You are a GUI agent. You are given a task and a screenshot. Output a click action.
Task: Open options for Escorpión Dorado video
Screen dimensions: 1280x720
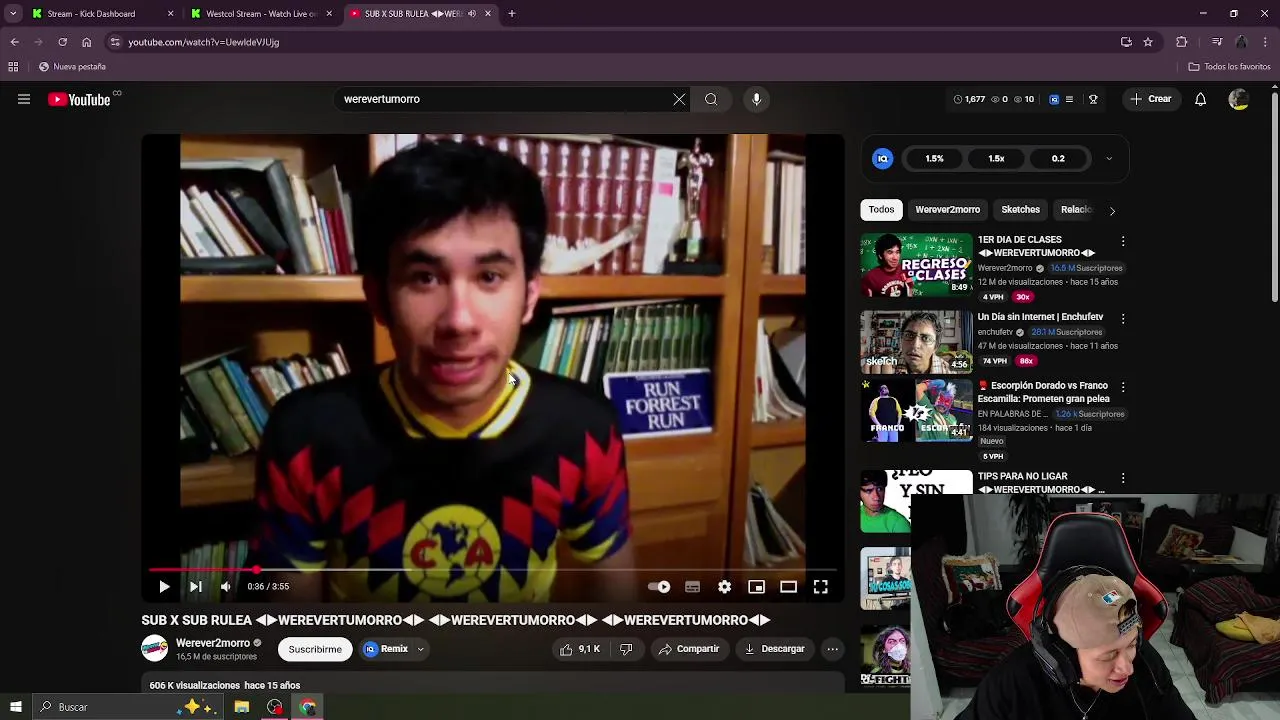pyautogui.click(x=1123, y=387)
